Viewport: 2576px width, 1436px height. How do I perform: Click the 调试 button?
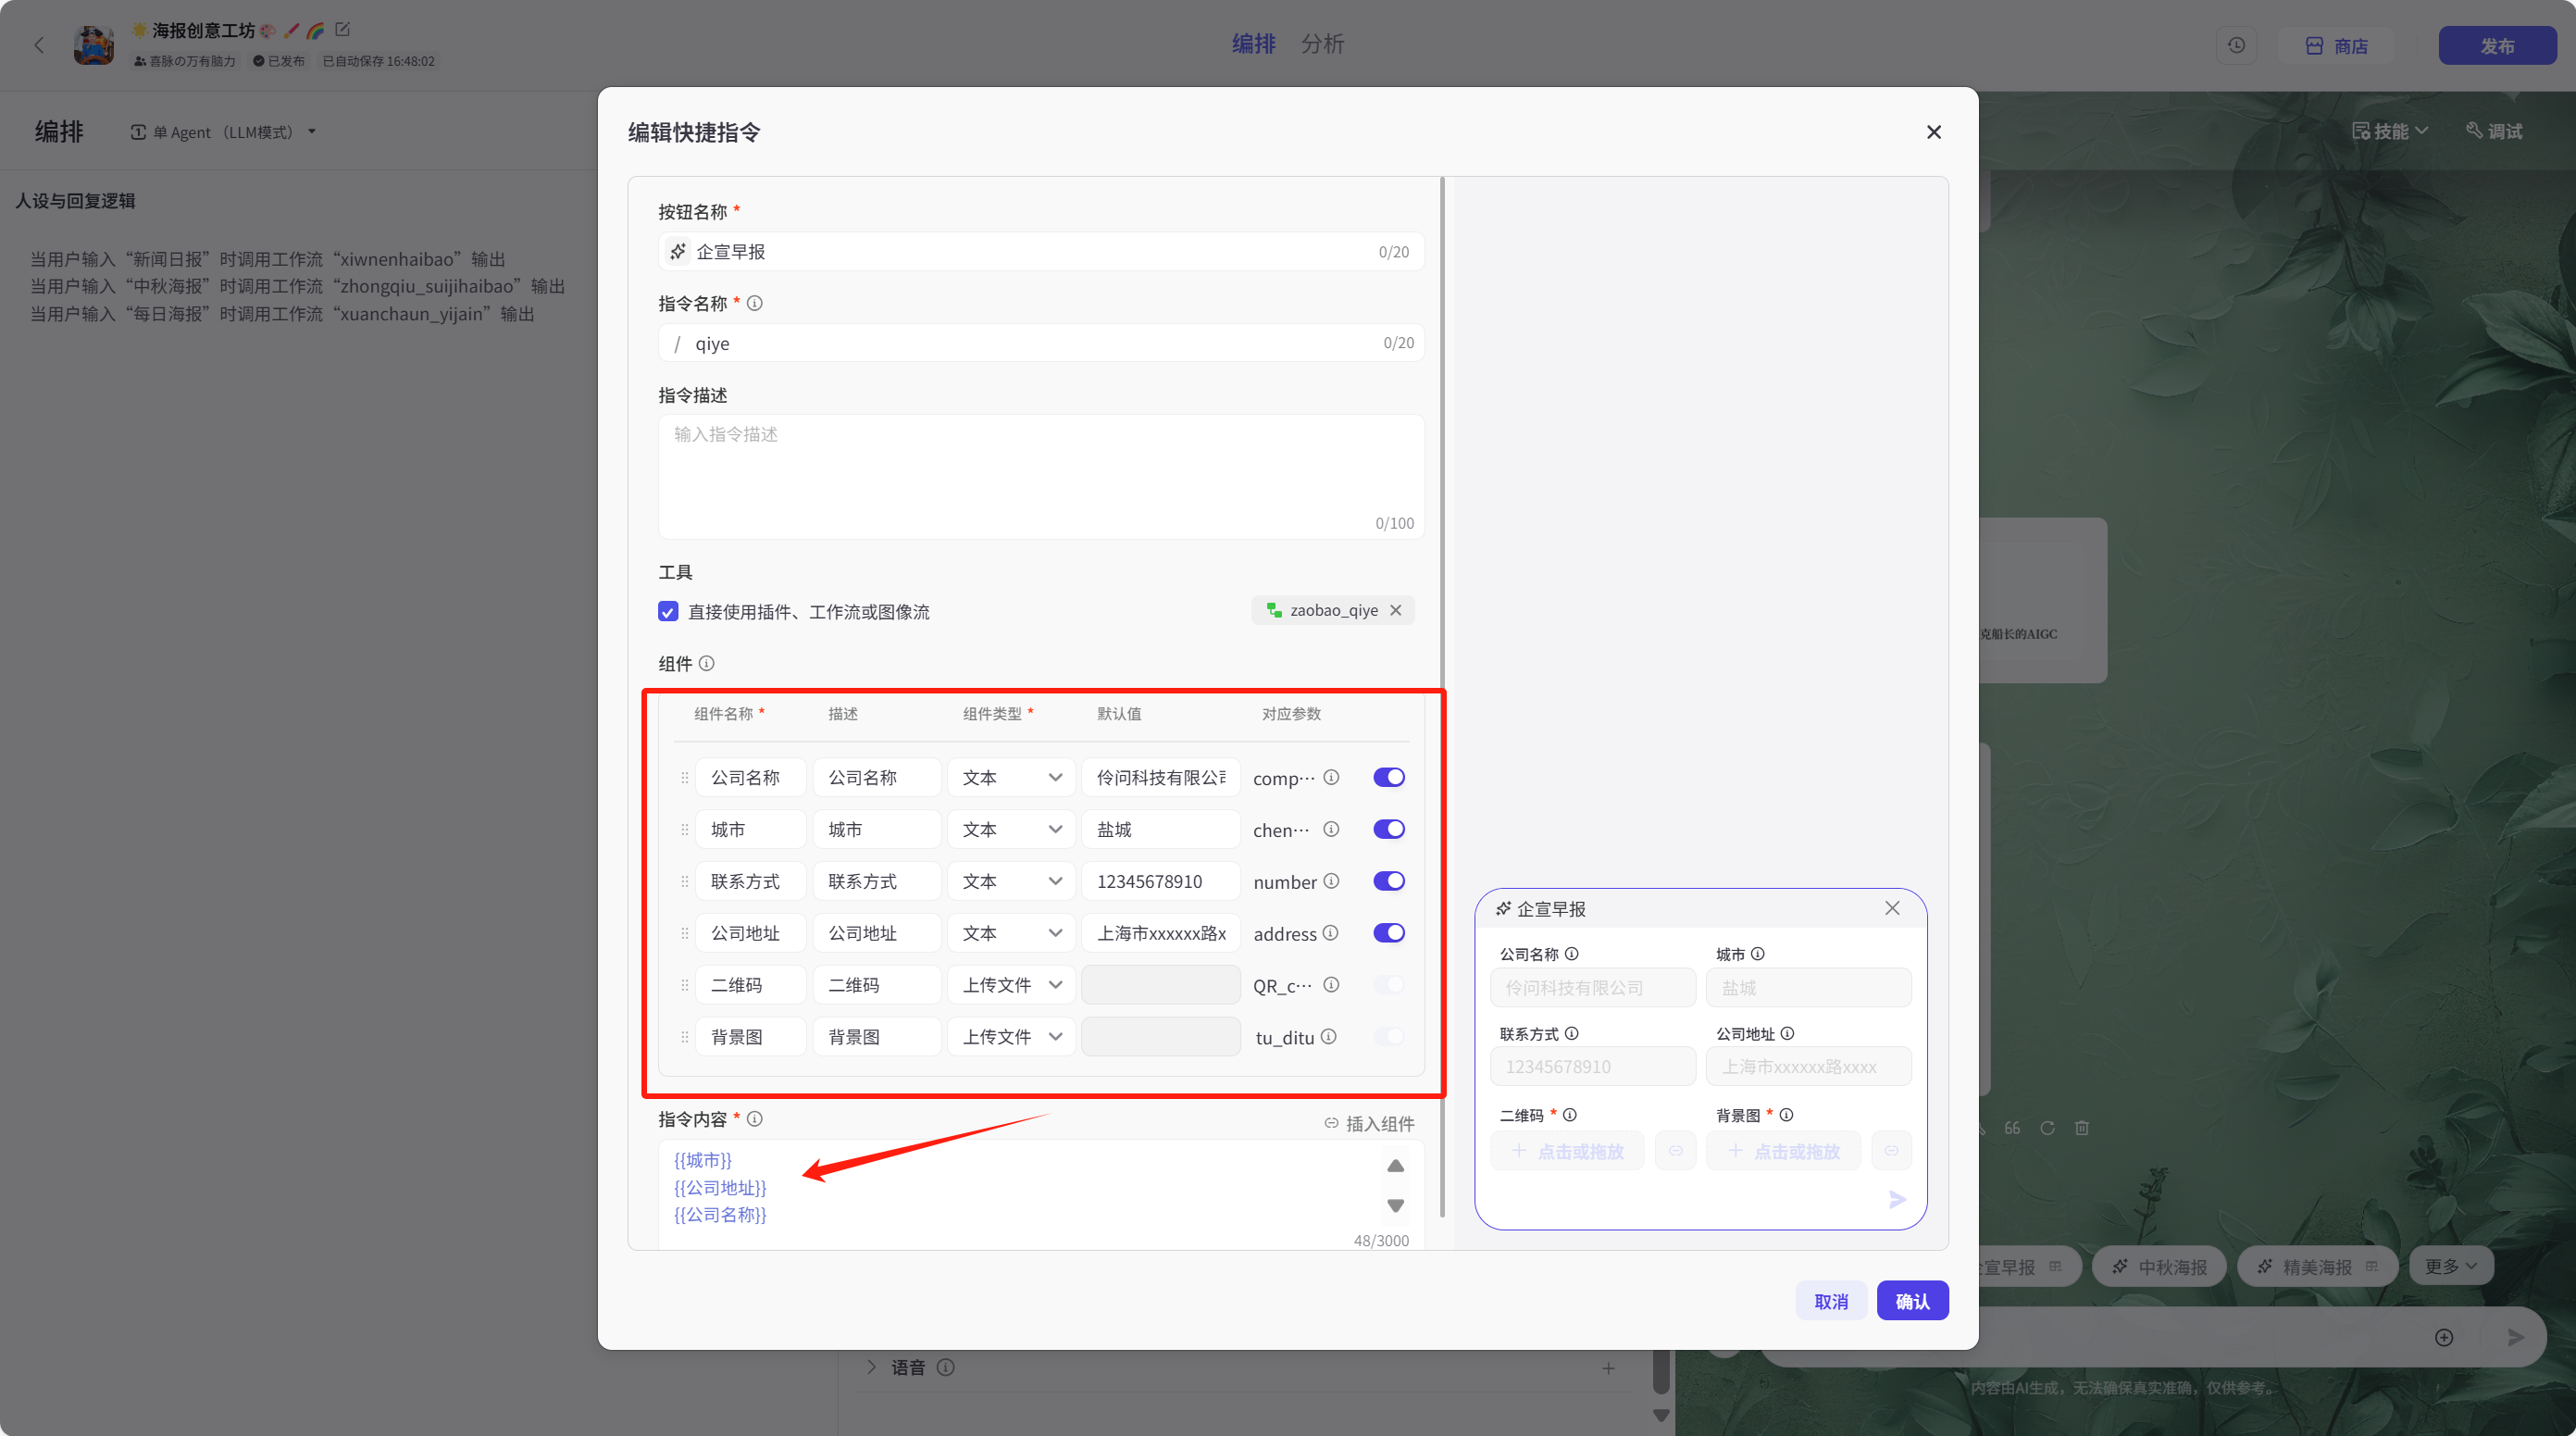click(2494, 131)
